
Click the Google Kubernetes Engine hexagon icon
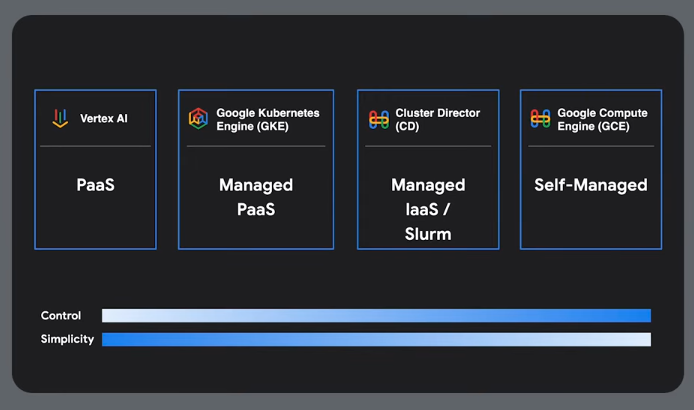coord(198,119)
